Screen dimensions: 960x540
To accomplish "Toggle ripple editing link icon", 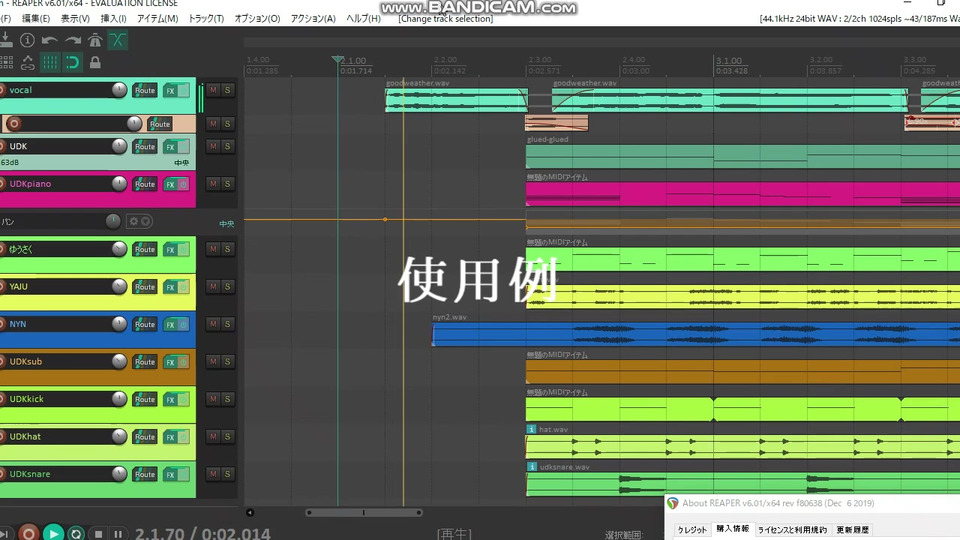I will [28, 62].
